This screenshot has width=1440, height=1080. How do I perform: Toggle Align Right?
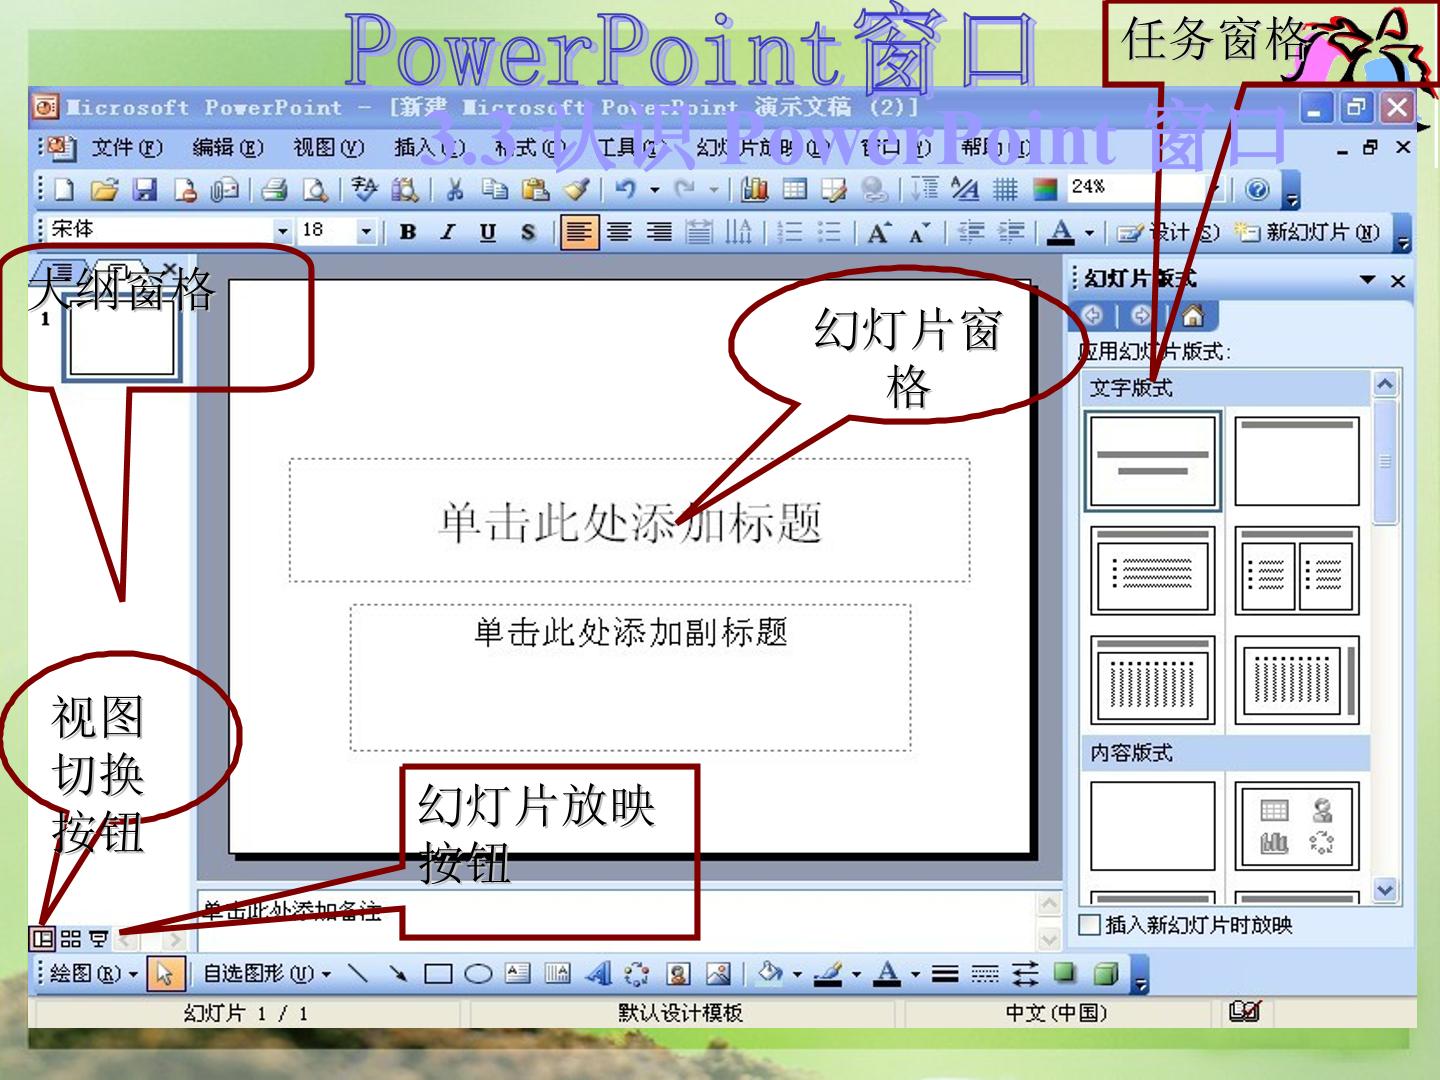point(659,233)
